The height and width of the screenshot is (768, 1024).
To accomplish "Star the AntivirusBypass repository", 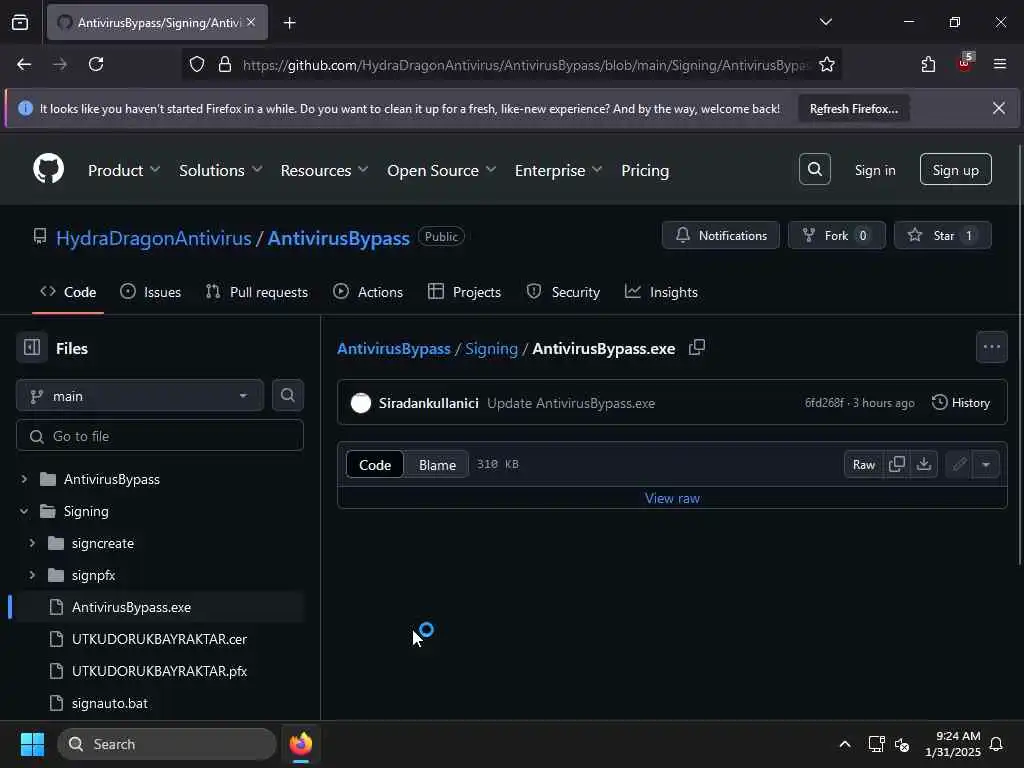I will (942, 235).
